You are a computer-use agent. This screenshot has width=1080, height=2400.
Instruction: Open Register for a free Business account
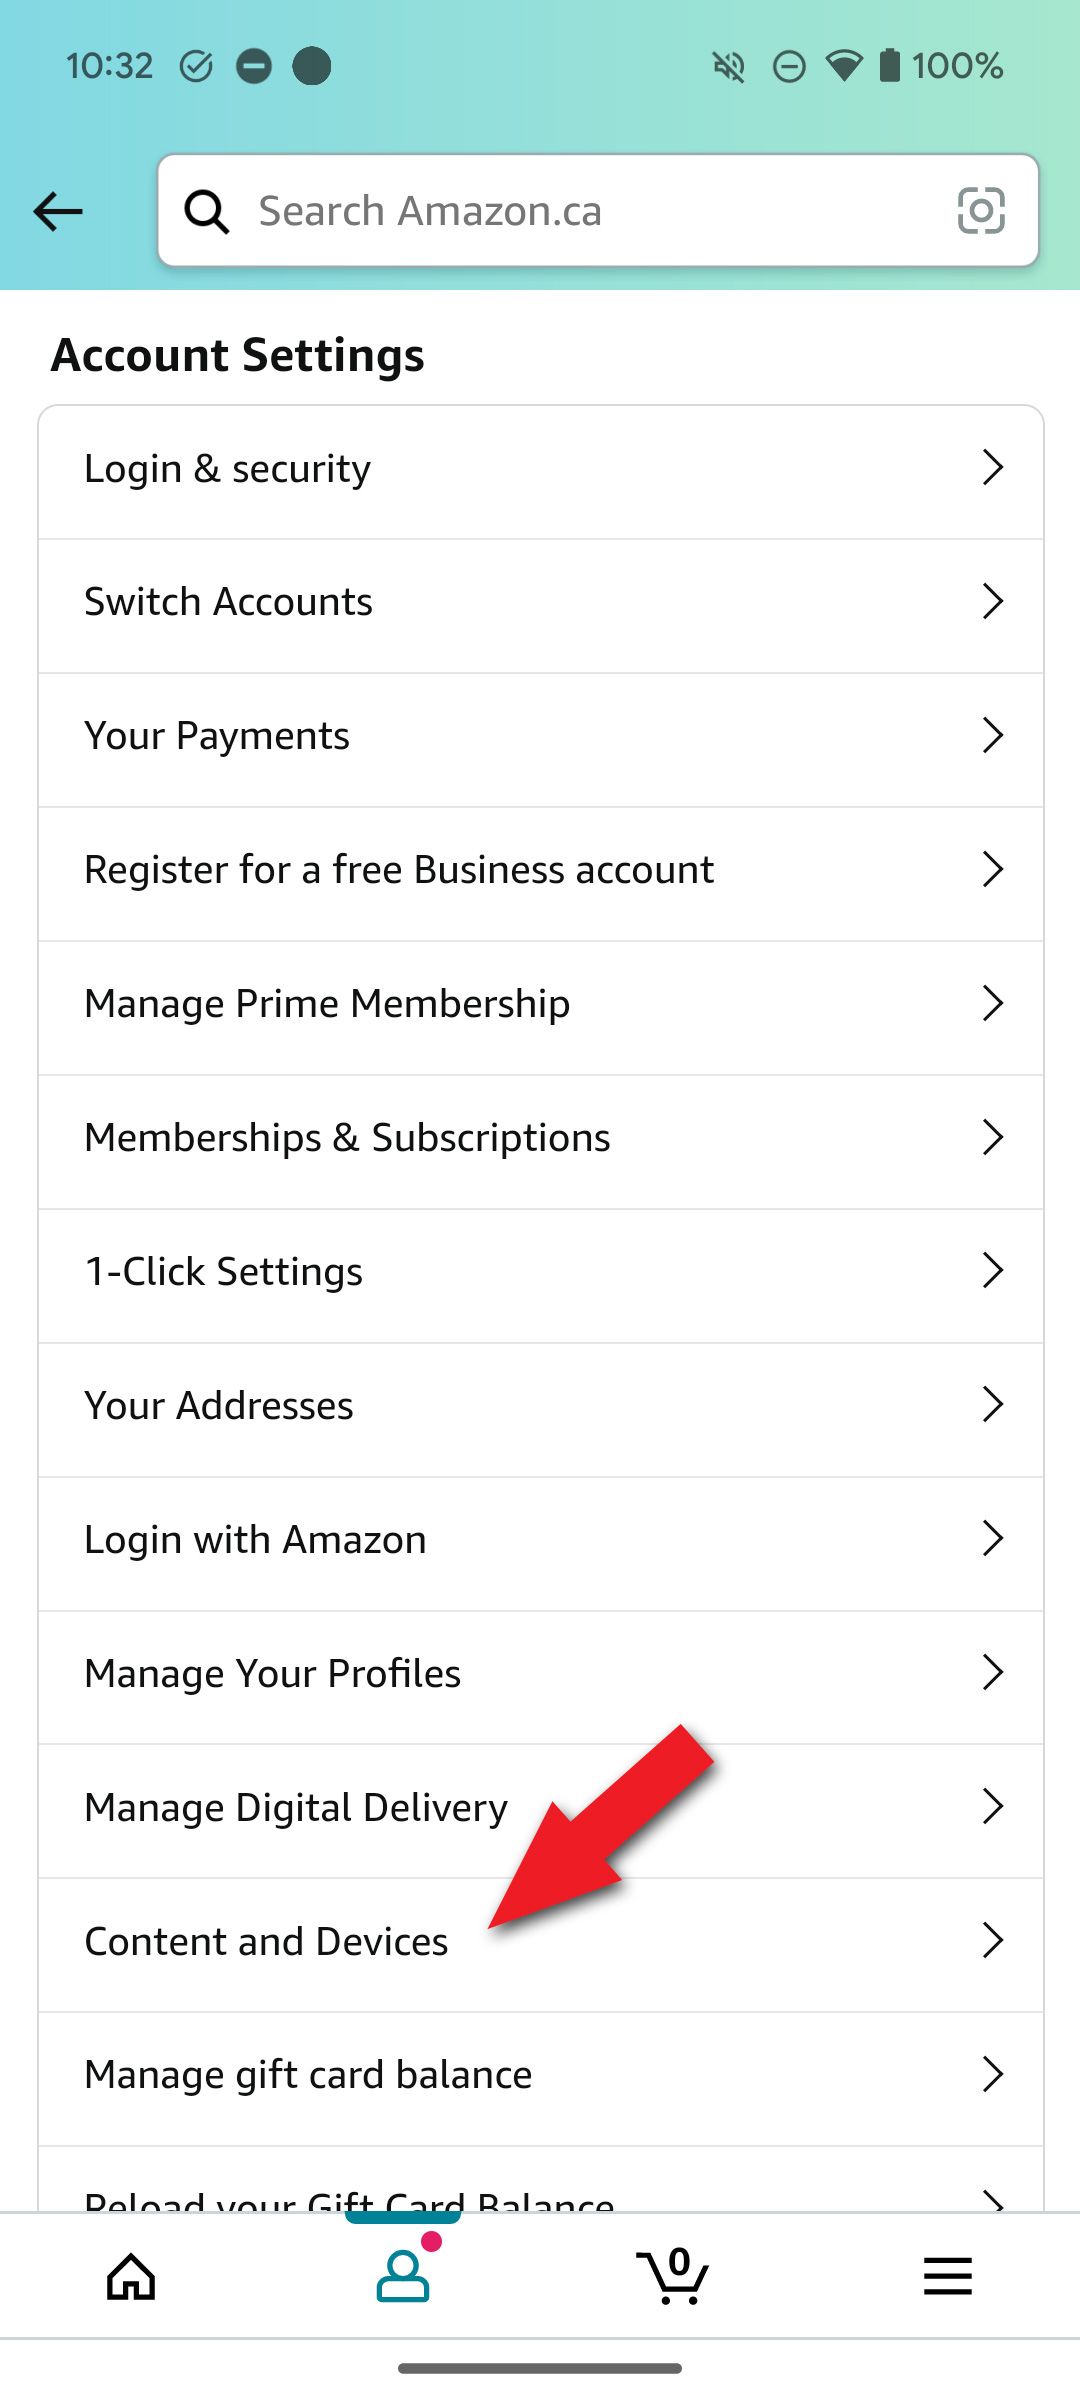coord(399,870)
